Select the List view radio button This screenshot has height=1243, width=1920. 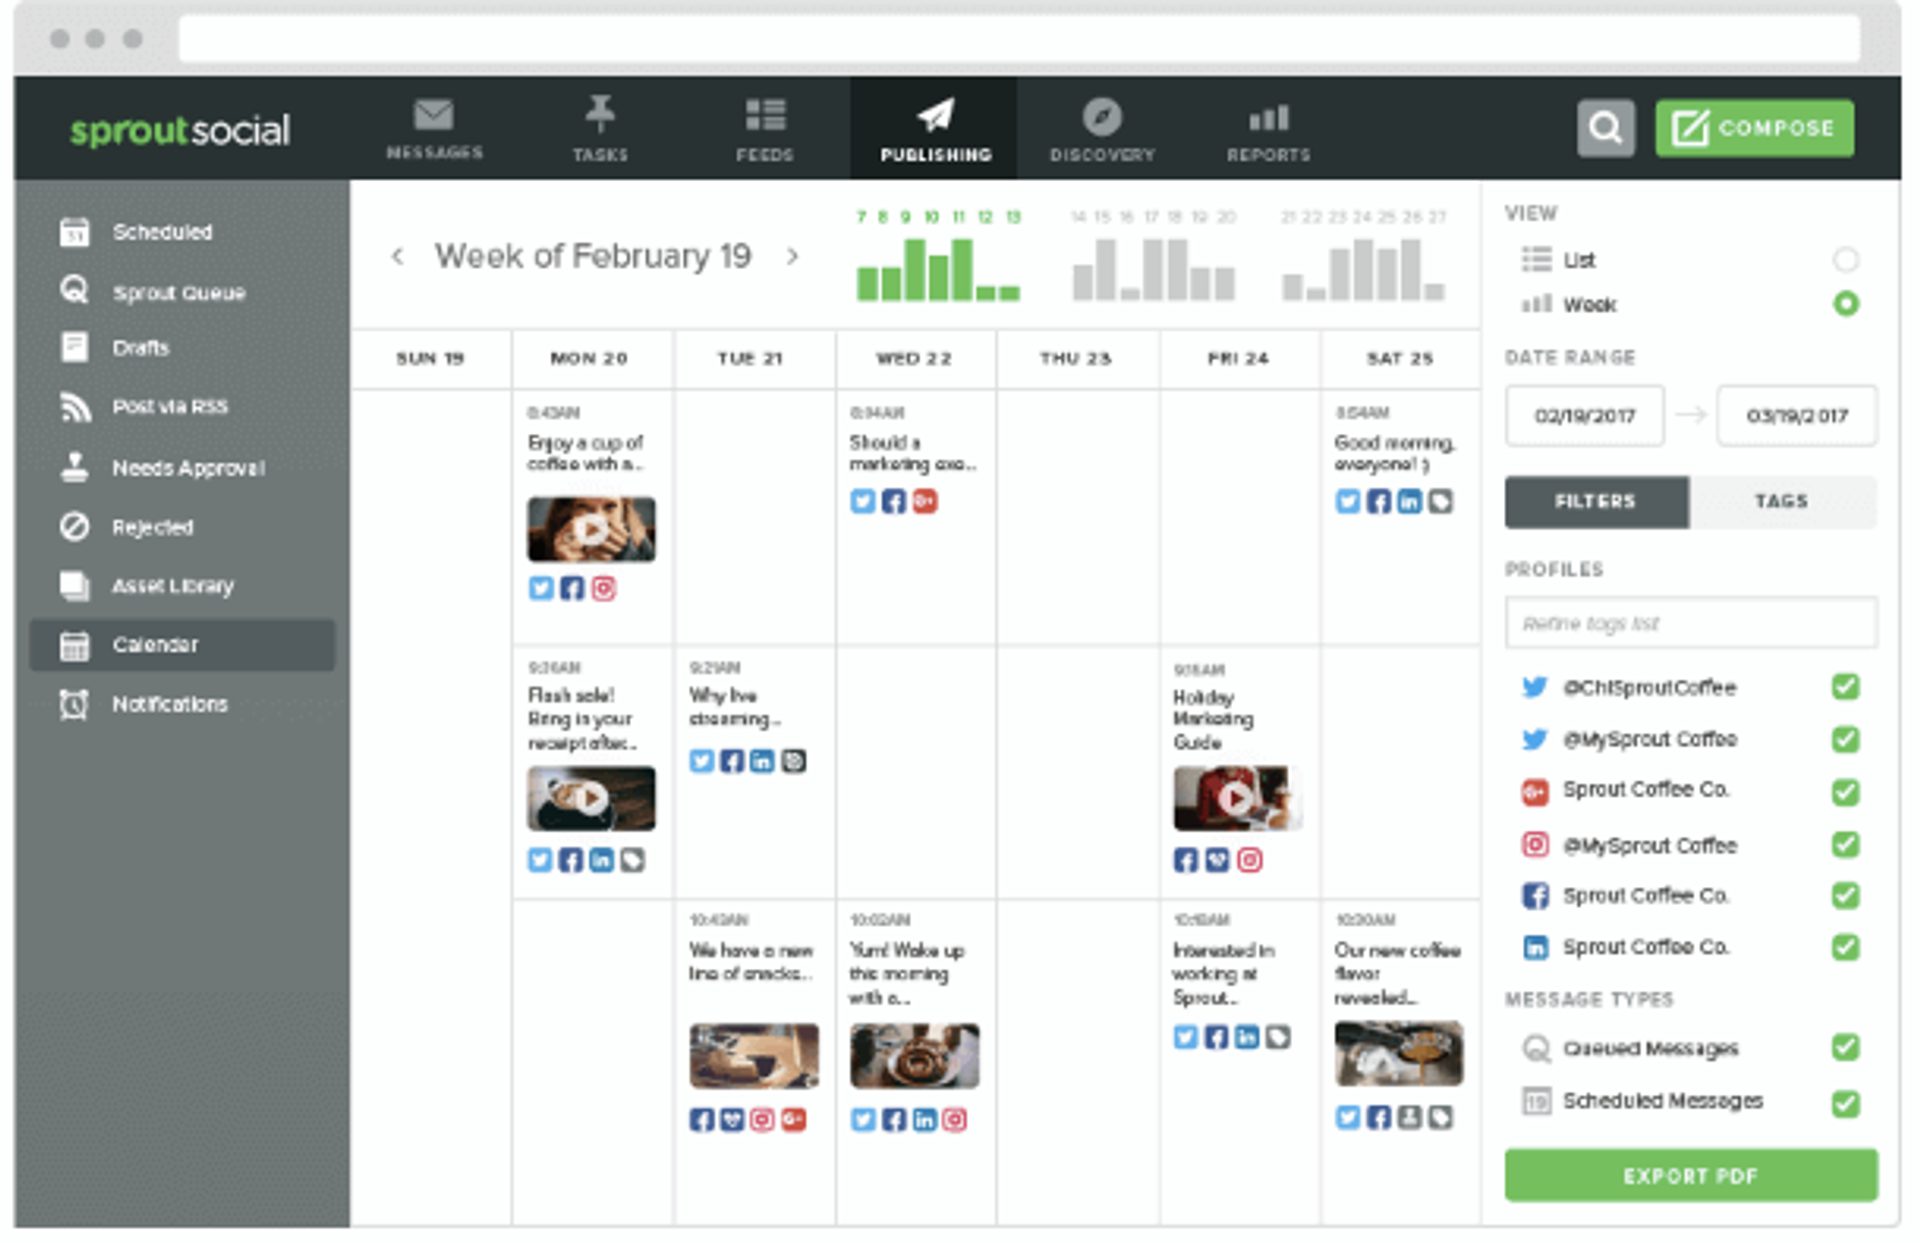[x=1845, y=260]
